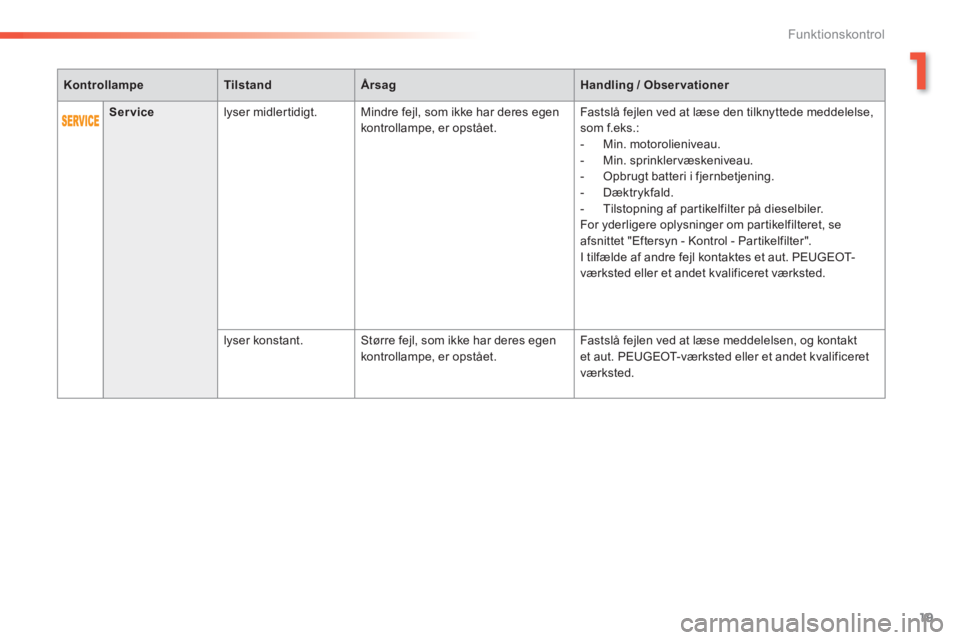Image resolution: width=960 pixels, height=640 pixels.
Task: Click the 'Dæktrykfald.' list item
Action: point(638,193)
